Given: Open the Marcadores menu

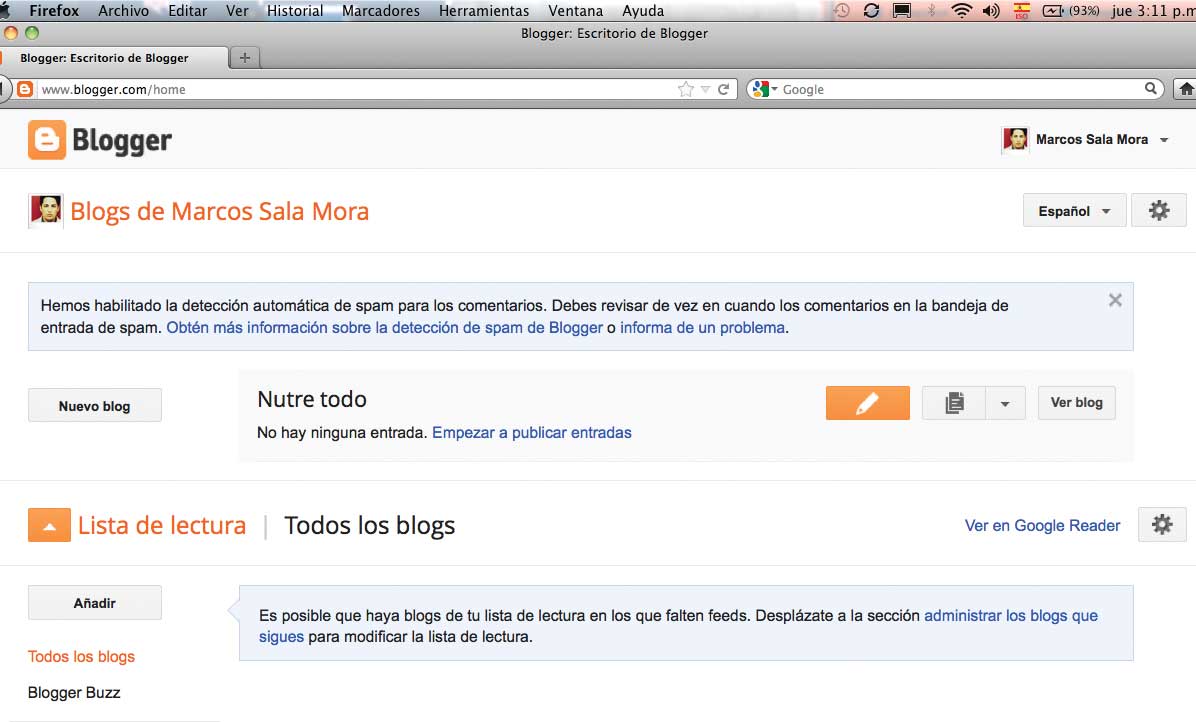Looking at the screenshot, I should click(x=380, y=11).
